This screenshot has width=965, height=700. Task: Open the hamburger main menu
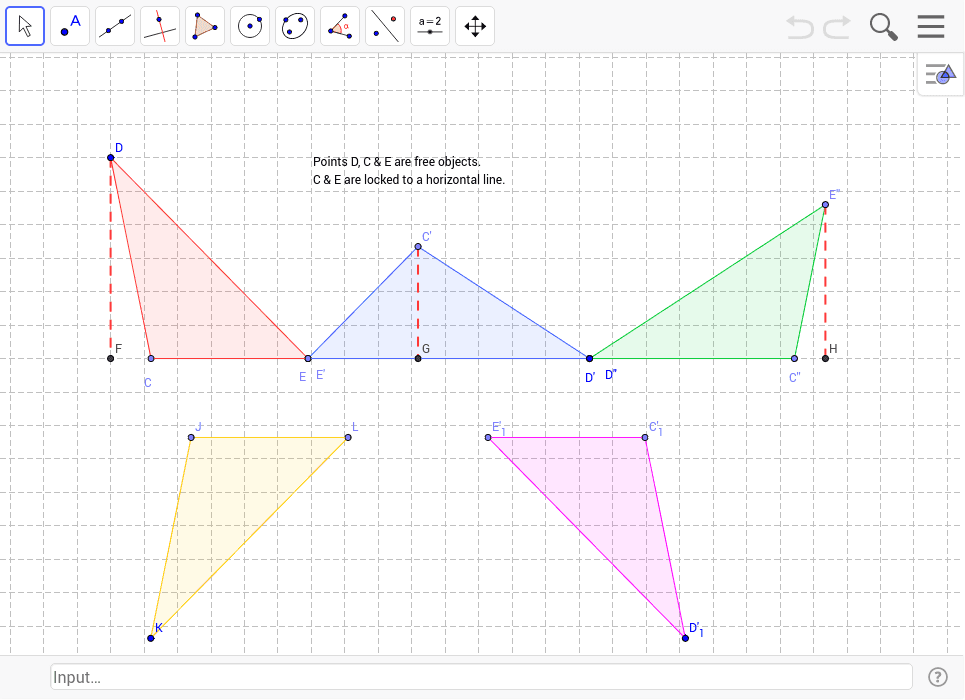click(931, 26)
